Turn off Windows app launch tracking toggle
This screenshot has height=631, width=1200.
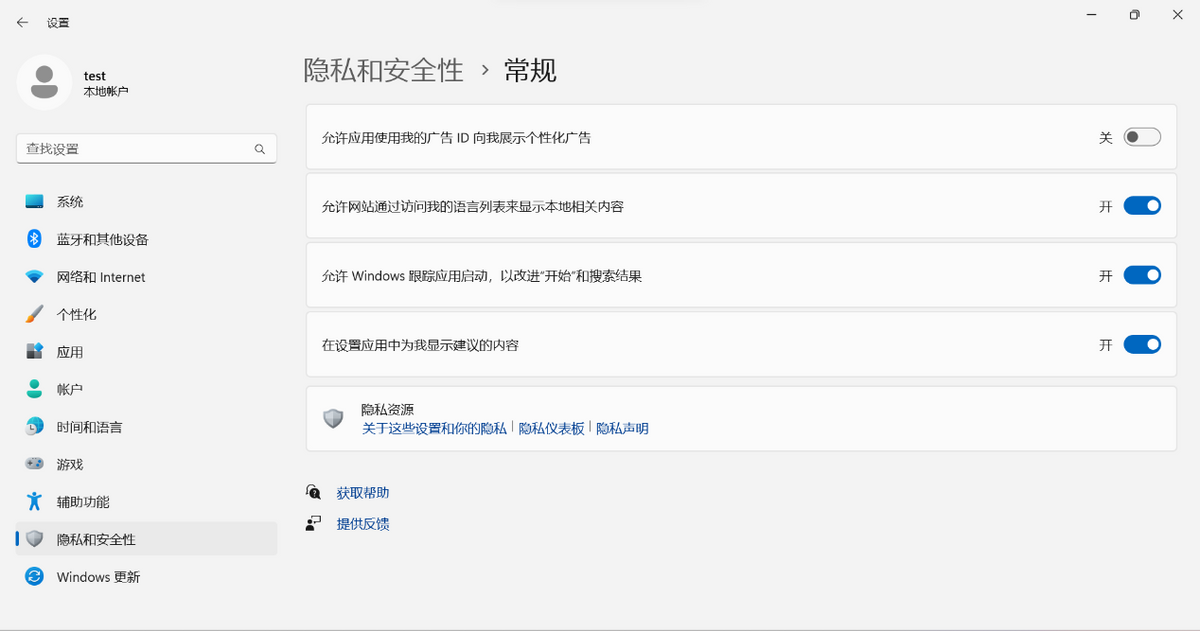pyautogui.click(x=1142, y=275)
